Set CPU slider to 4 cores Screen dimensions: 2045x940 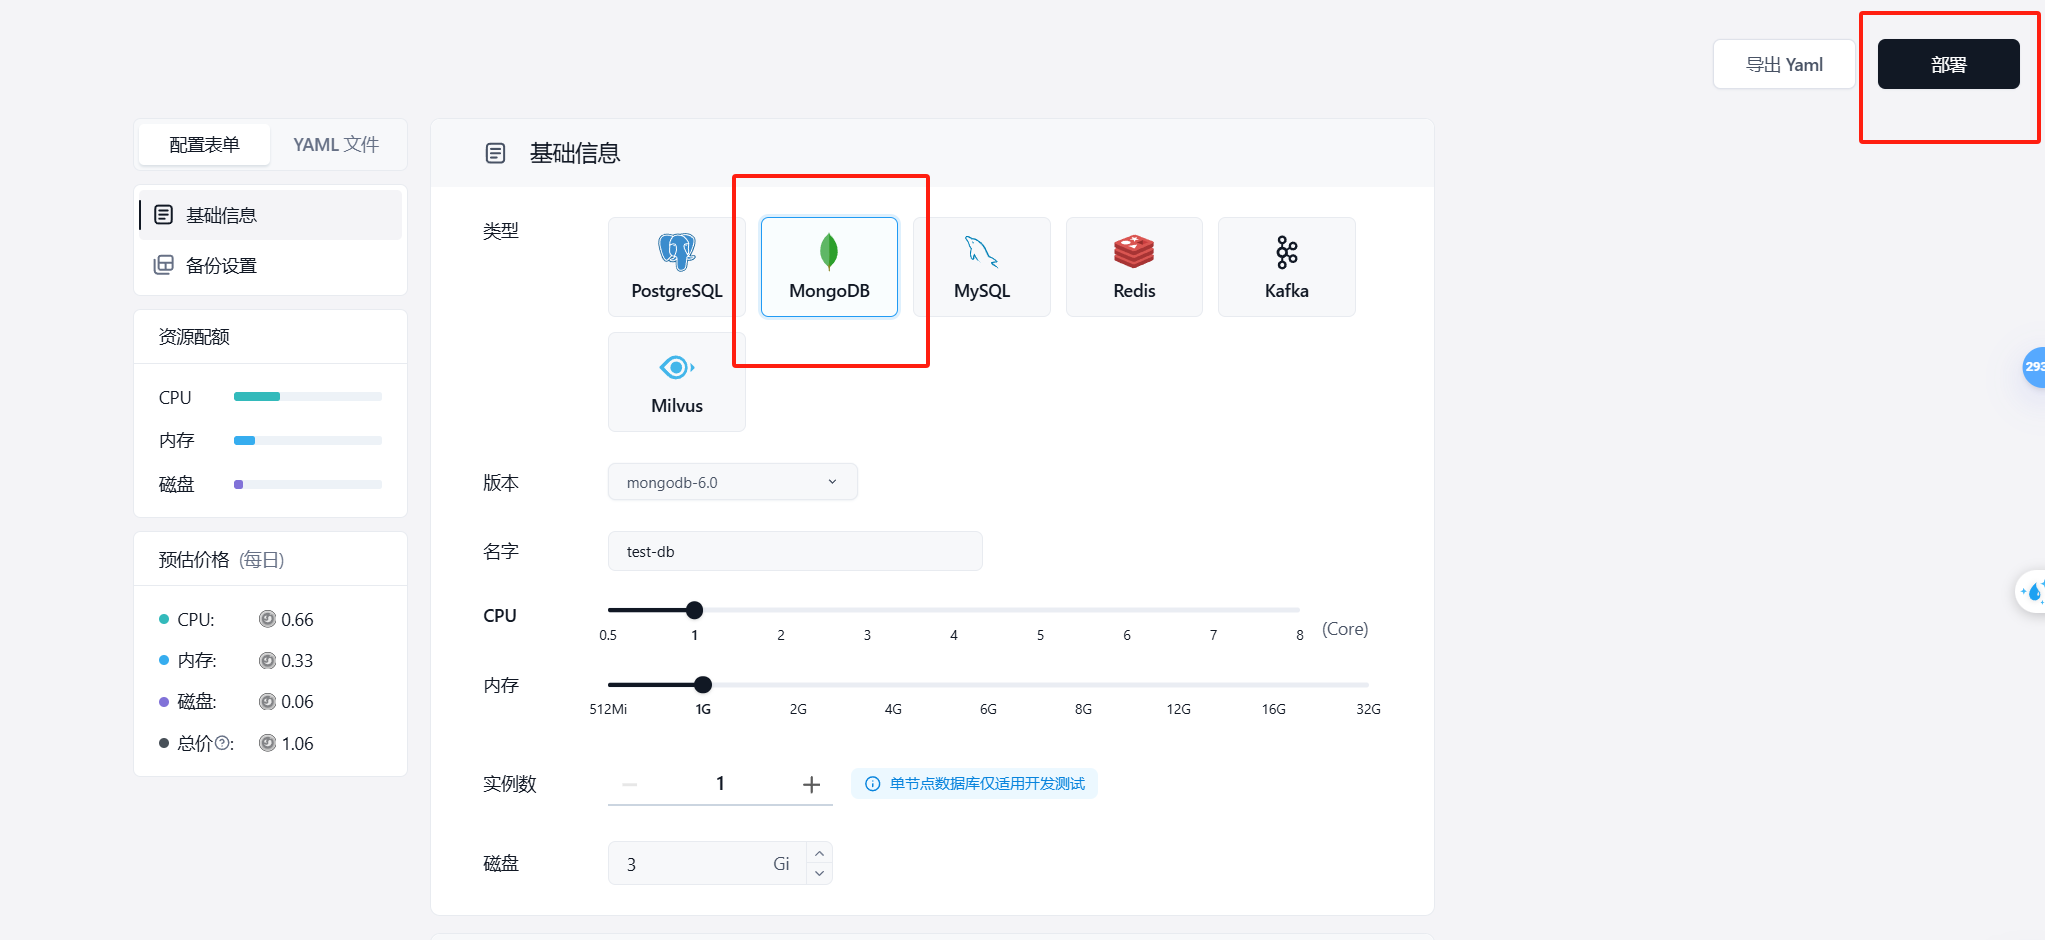[954, 610]
